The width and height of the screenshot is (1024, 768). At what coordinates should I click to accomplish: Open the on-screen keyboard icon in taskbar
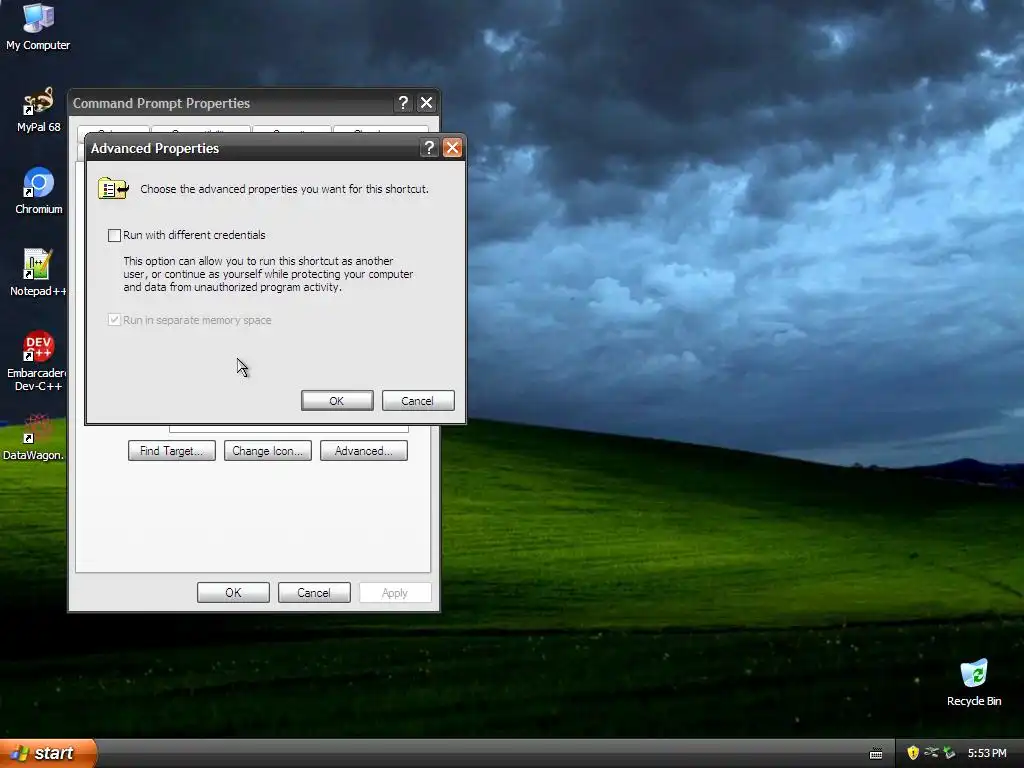[x=876, y=754]
